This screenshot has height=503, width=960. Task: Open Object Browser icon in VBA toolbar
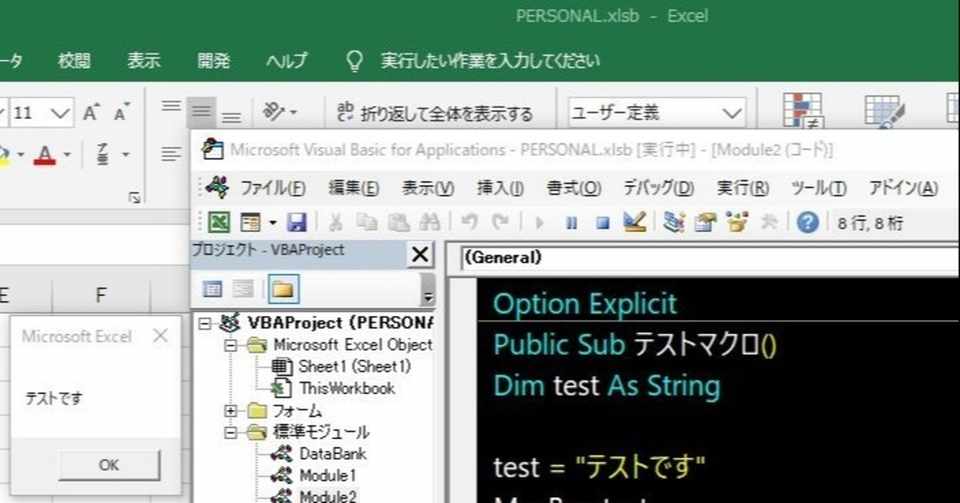coord(737,222)
